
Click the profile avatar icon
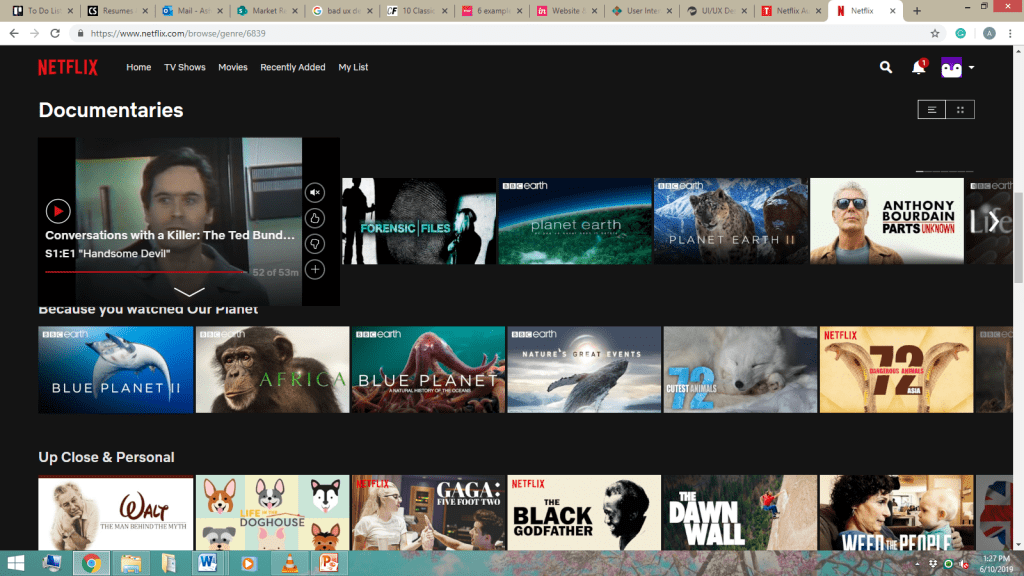coord(952,67)
